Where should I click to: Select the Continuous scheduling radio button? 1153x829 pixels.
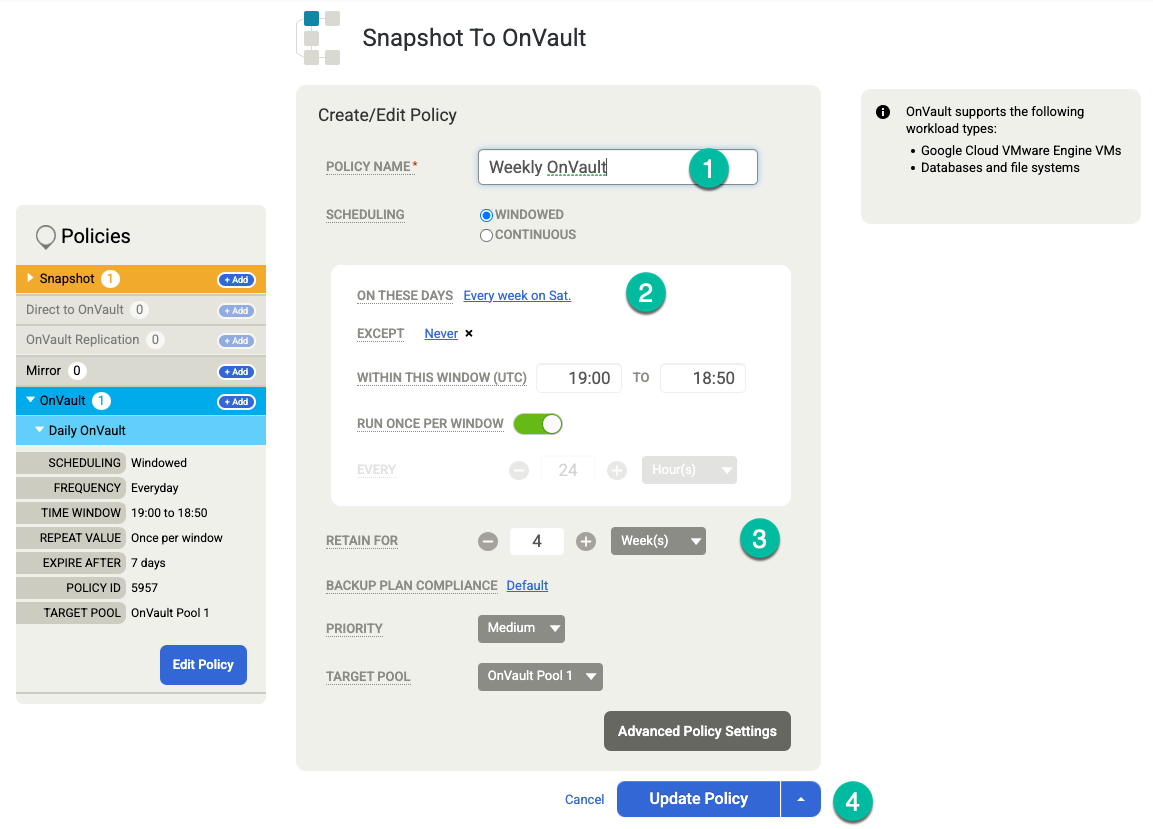tap(487, 235)
